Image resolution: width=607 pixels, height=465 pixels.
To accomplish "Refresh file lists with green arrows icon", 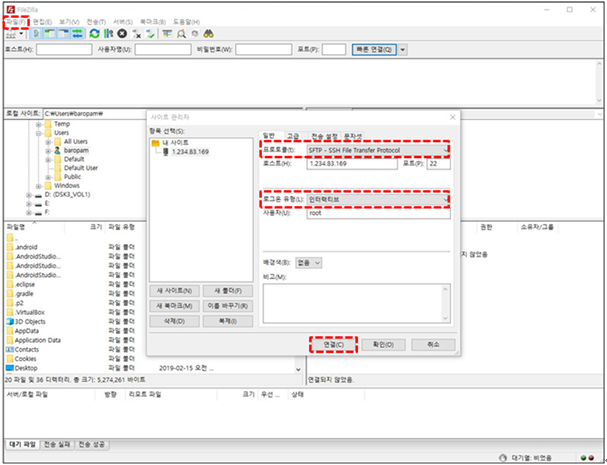I will point(94,34).
